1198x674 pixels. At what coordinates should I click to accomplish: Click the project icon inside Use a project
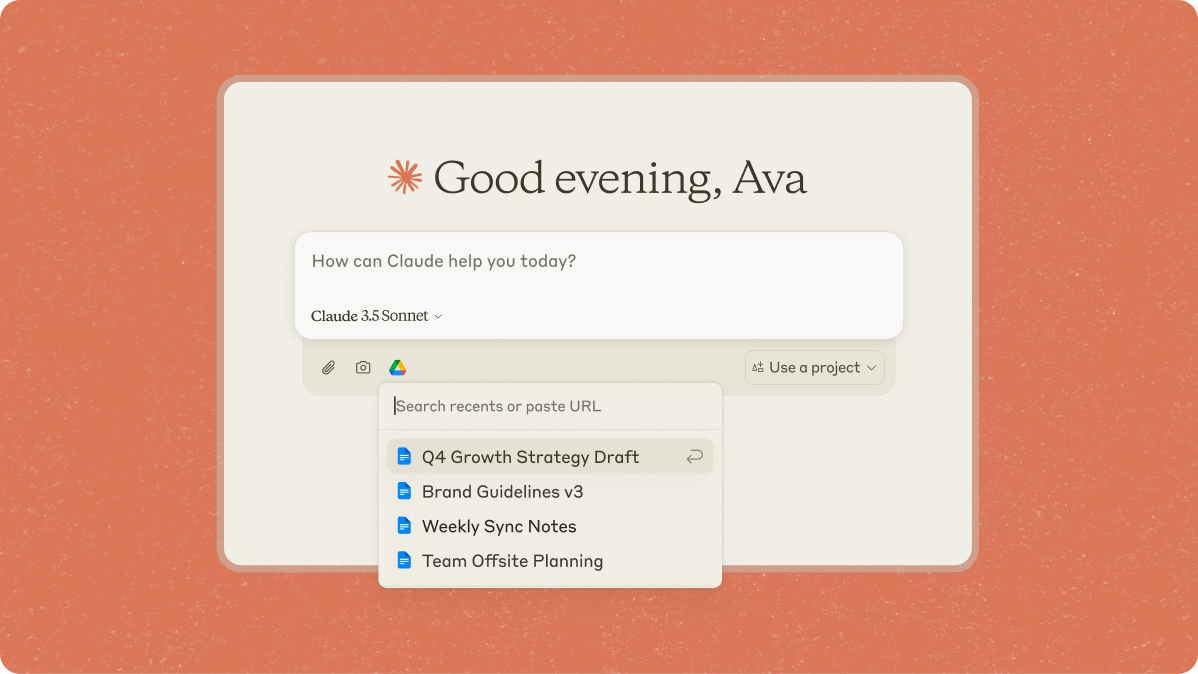pos(758,368)
